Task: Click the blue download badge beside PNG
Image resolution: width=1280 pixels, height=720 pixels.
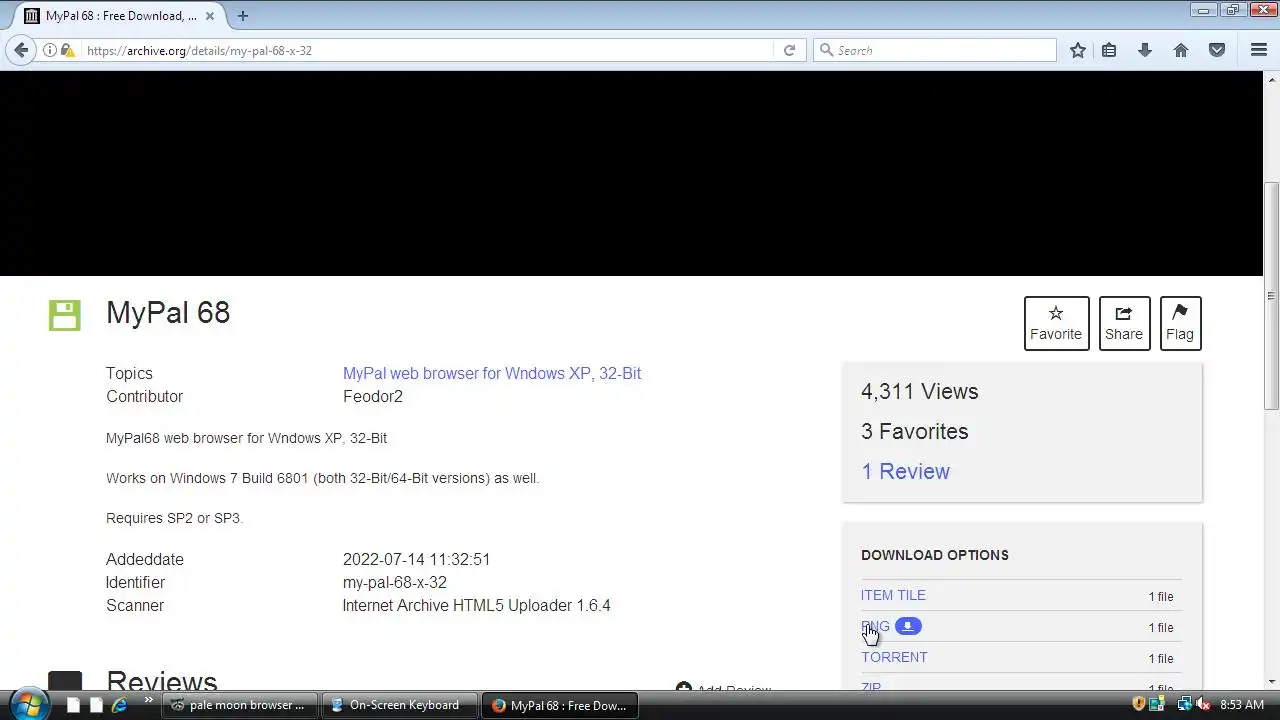Action: (x=908, y=626)
